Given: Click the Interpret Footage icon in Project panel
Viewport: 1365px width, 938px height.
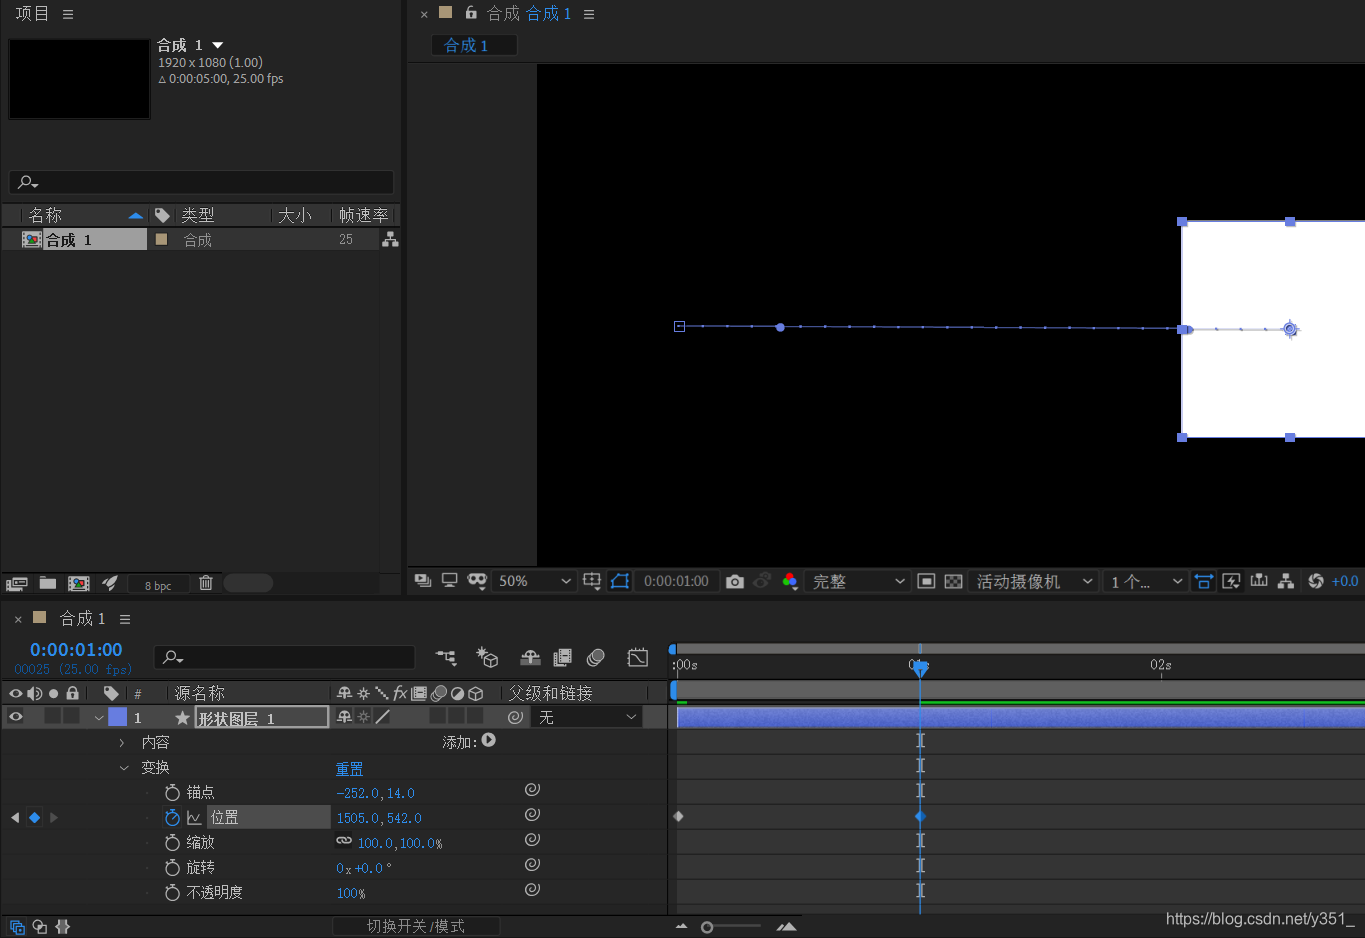Looking at the screenshot, I should [17, 584].
